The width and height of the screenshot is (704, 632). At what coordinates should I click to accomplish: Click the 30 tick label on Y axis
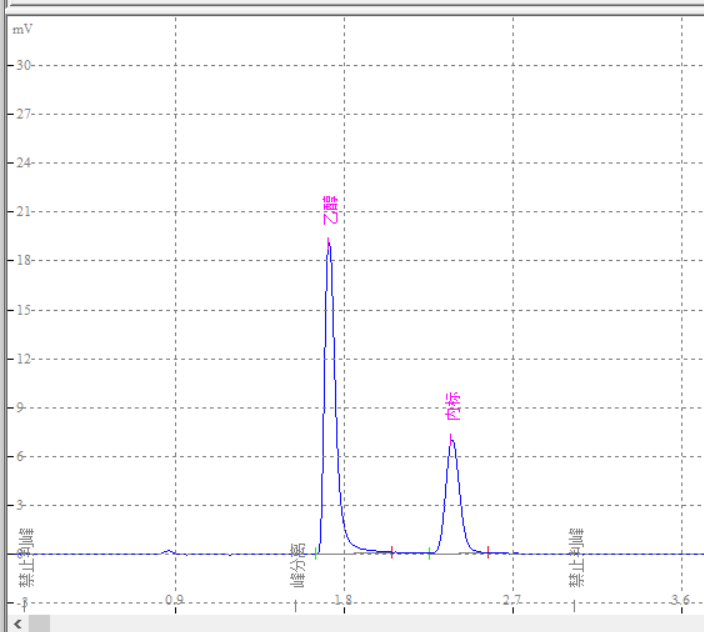24,65
